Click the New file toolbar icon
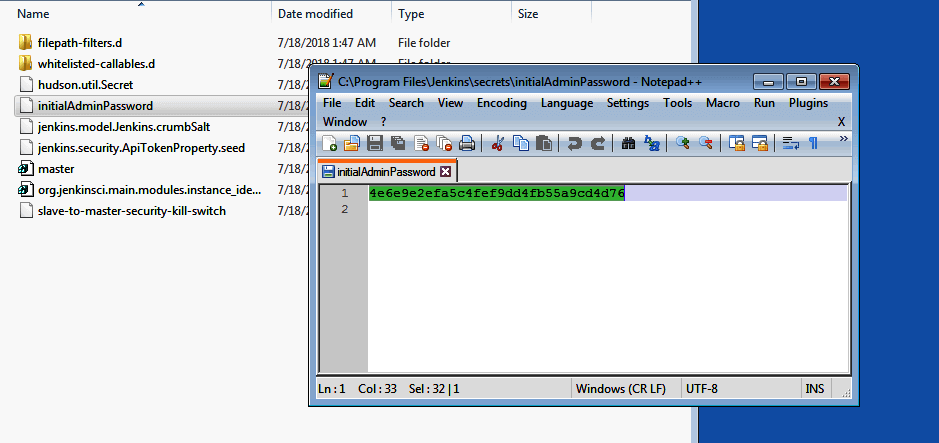Image resolution: width=939 pixels, height=443 pixels. point(330,143)
